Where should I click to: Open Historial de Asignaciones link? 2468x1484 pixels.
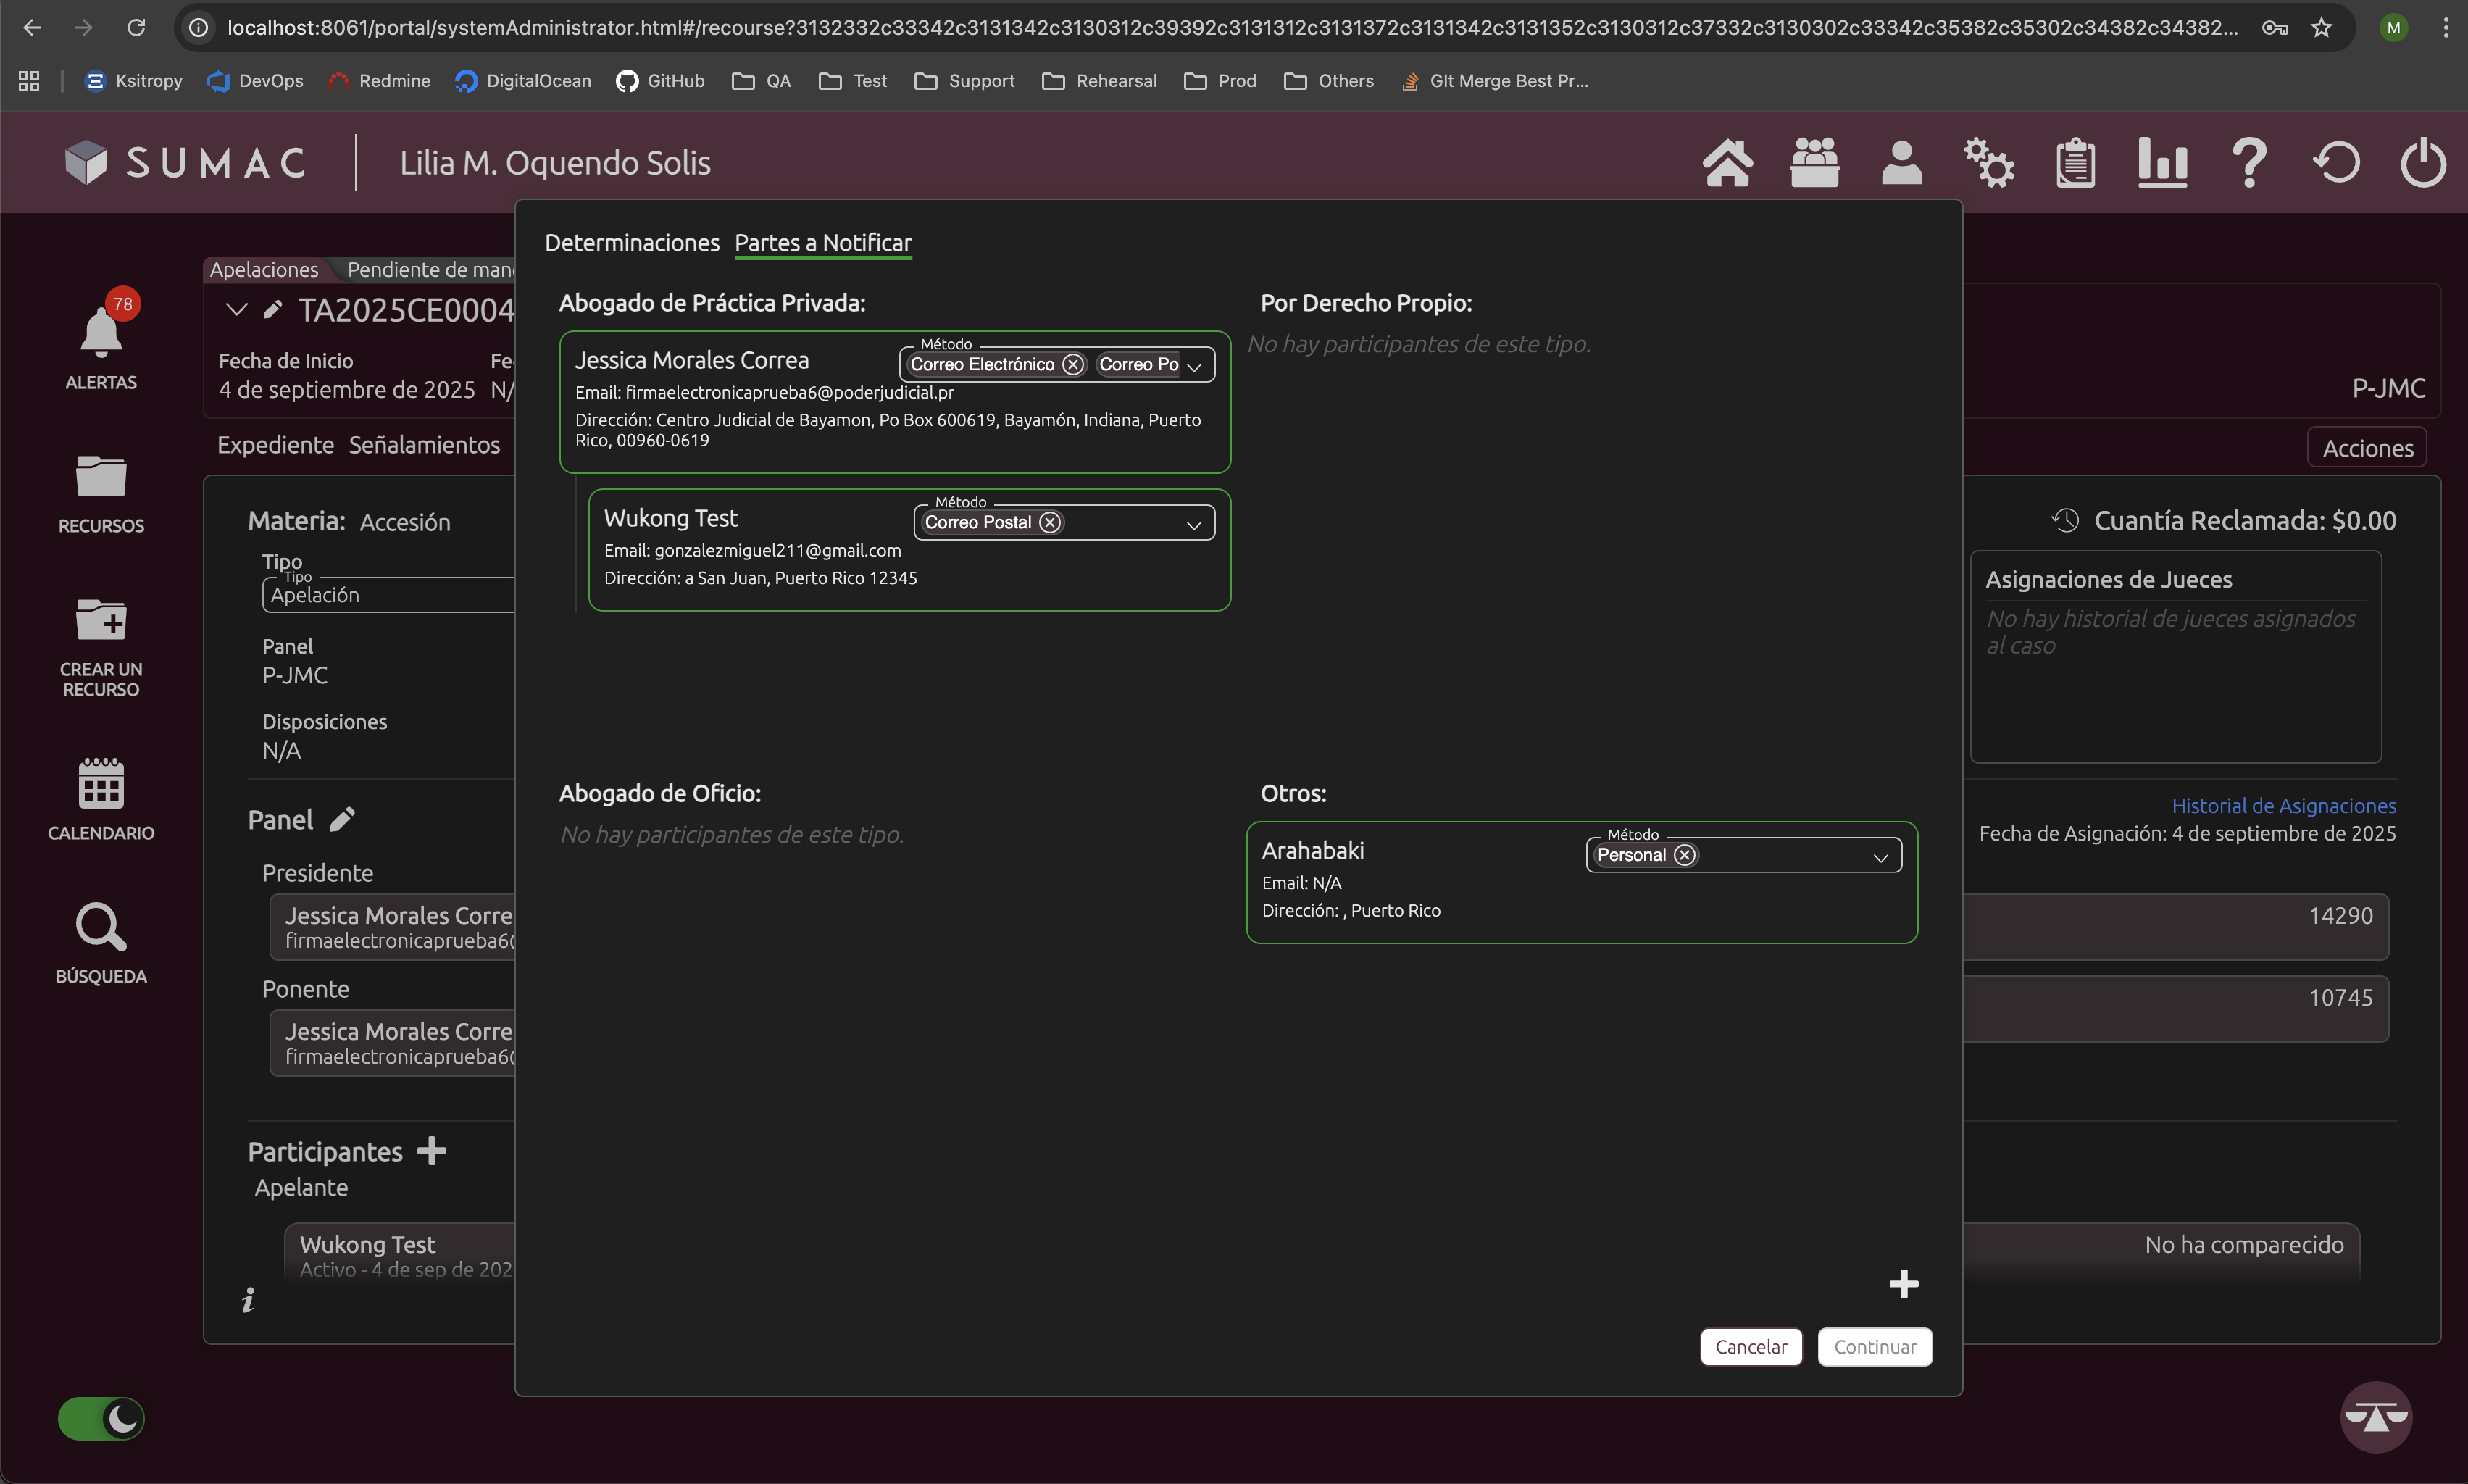click(2283, 806)
